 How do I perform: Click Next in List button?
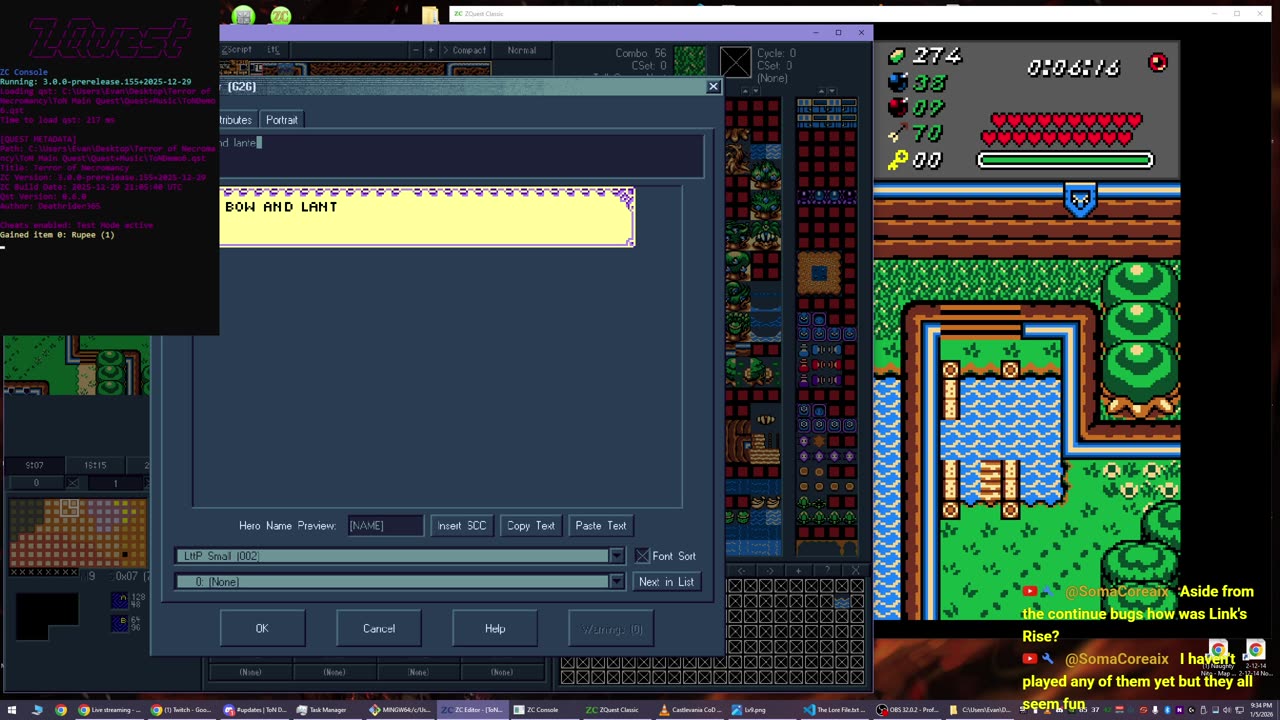pos(666,582)
